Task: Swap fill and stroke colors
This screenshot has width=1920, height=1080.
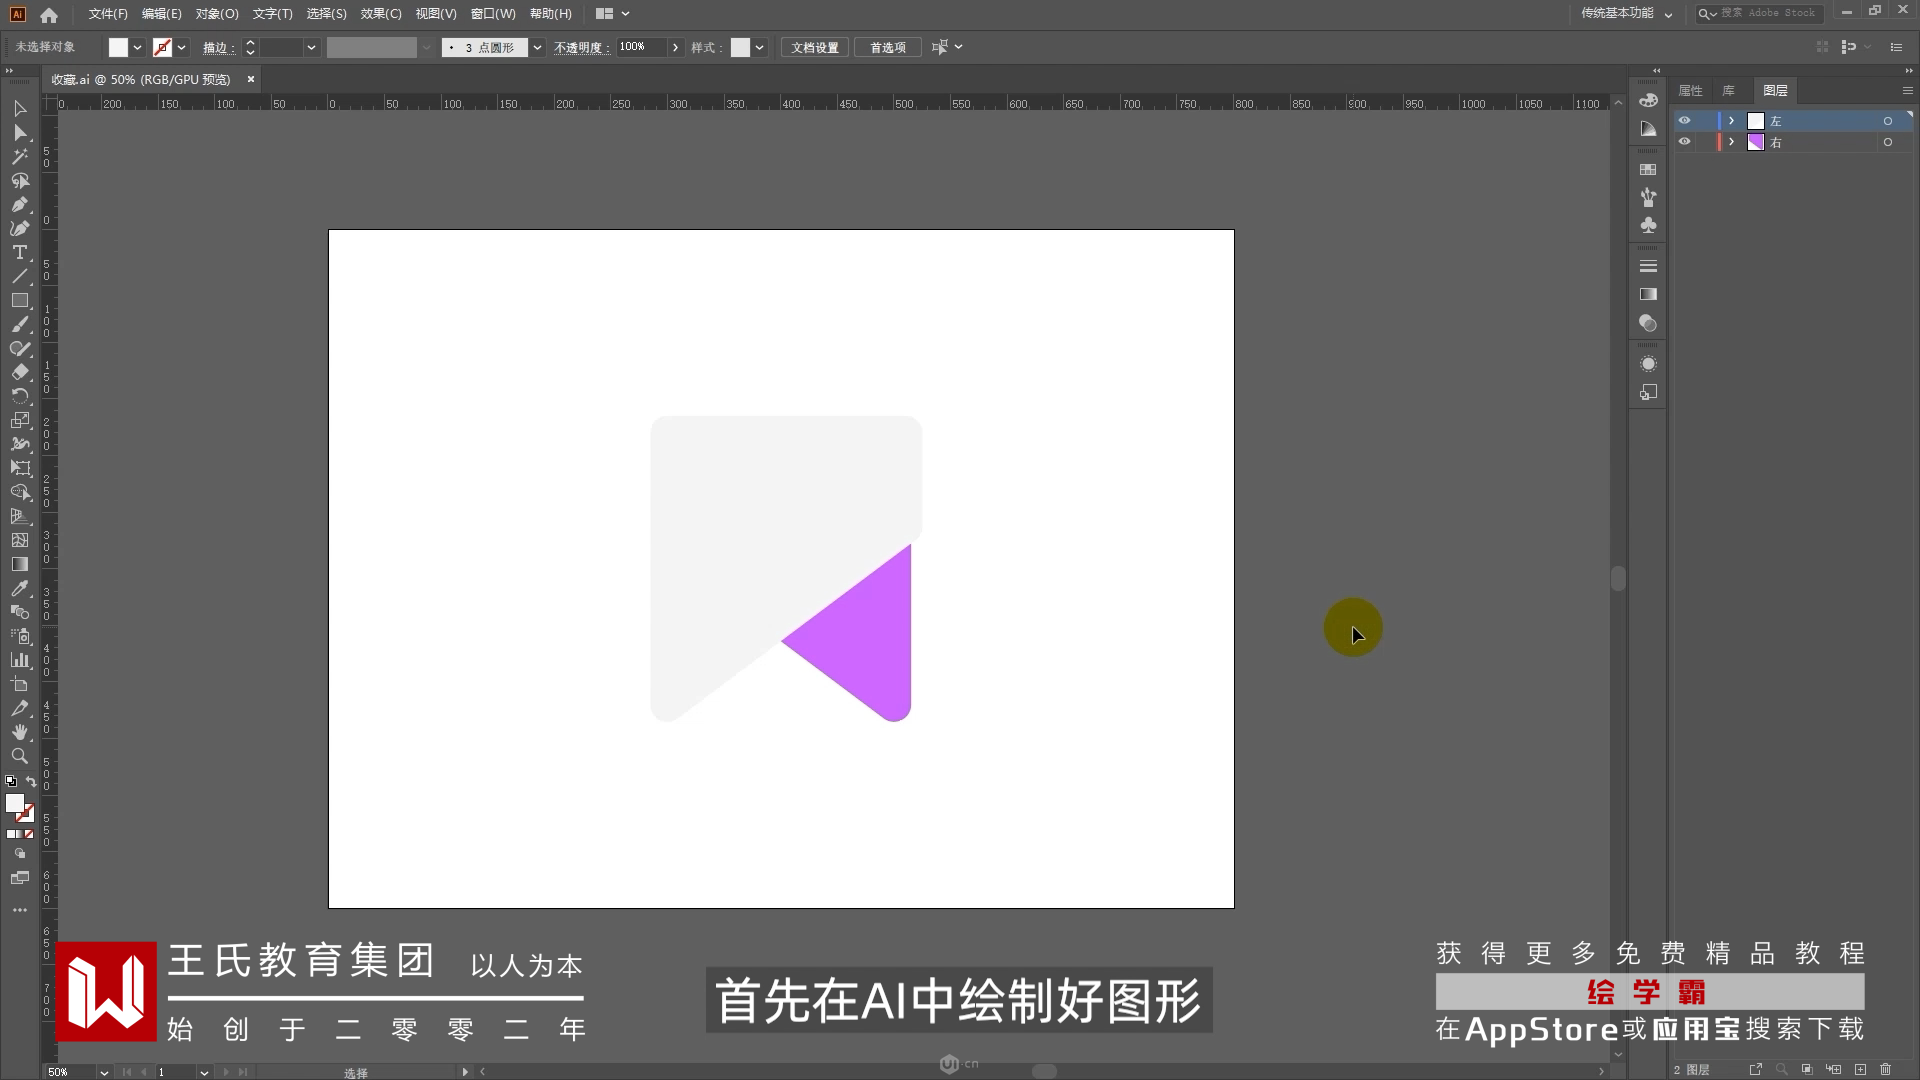Action: 31,782
